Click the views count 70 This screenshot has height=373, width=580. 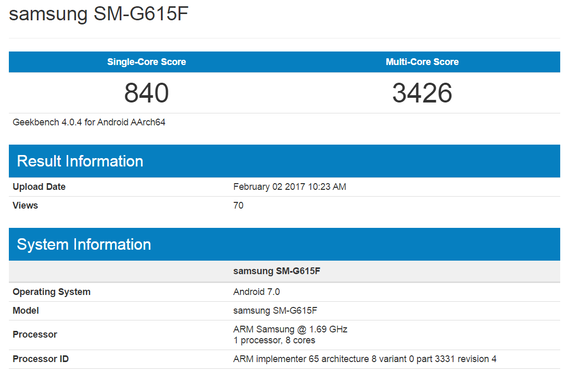coord(238,205)
